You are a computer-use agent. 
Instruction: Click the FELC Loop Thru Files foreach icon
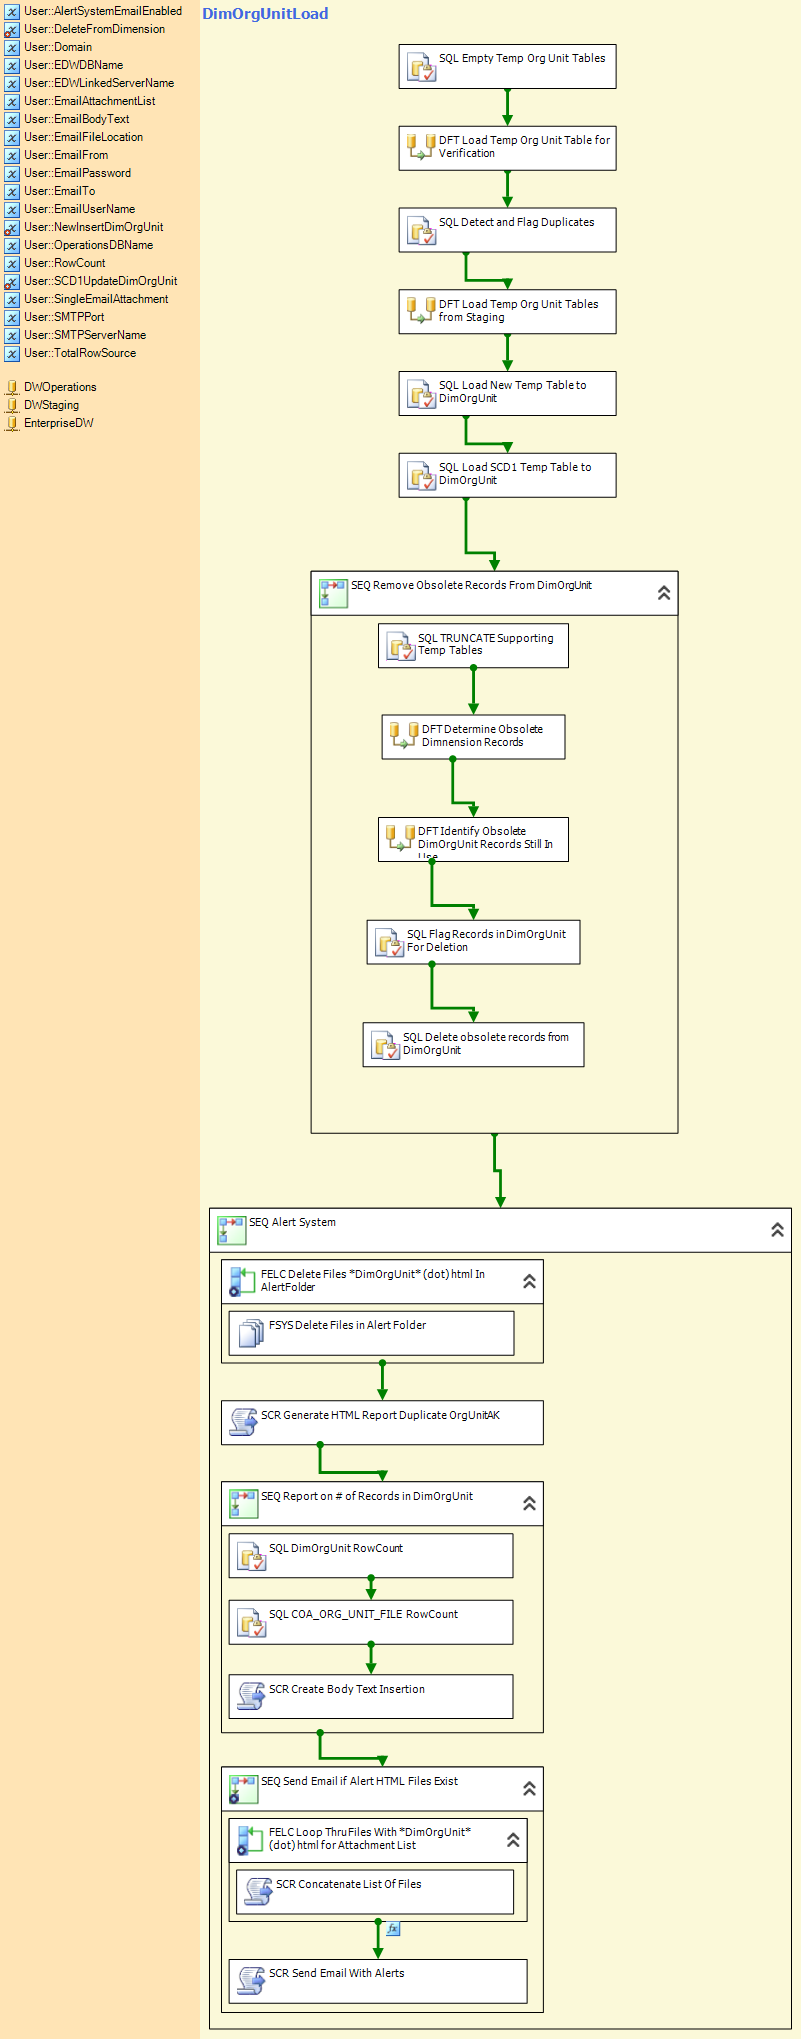coord(250,1840)
